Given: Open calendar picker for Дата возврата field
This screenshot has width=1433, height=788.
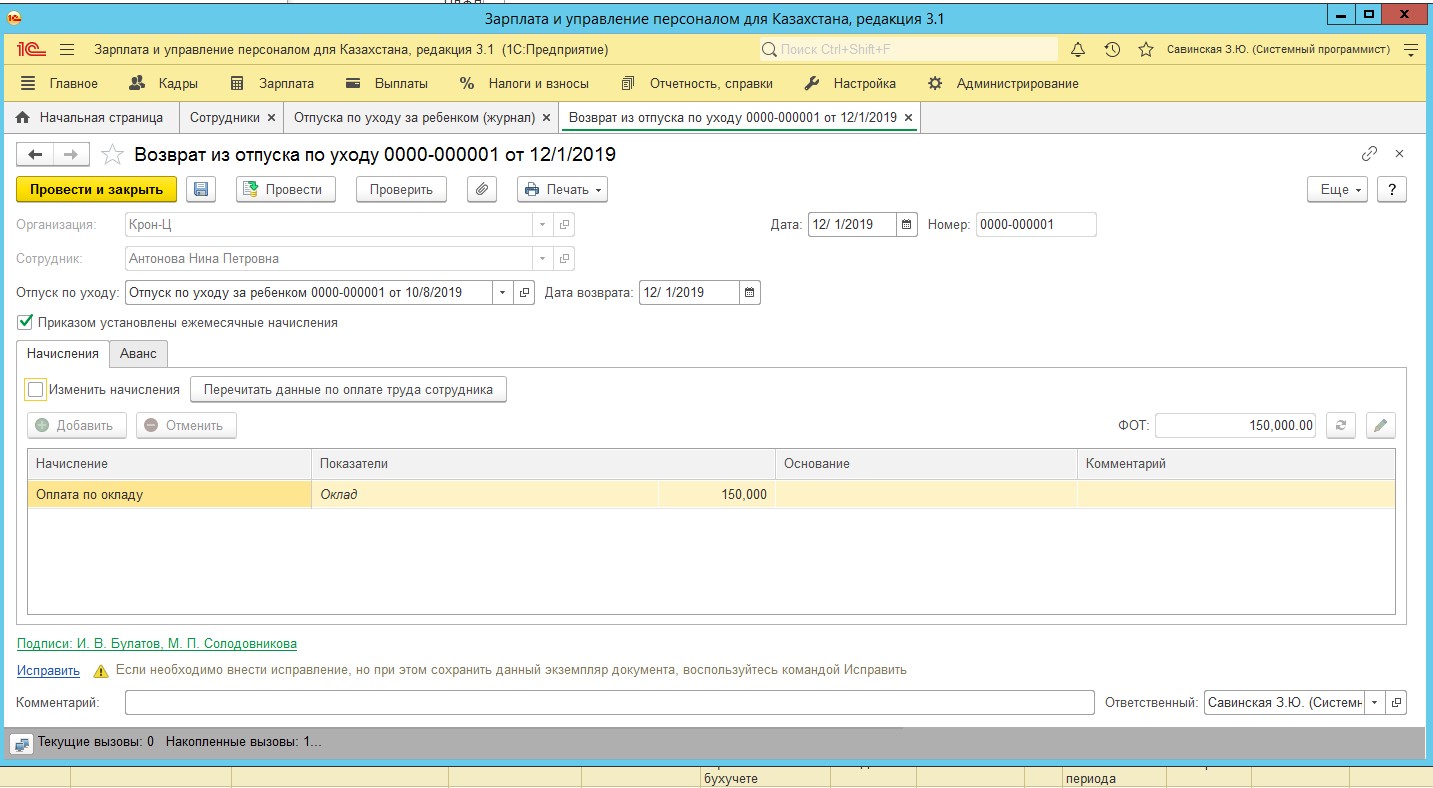Looking at the screenshot, I should click(x=750, y=292).
